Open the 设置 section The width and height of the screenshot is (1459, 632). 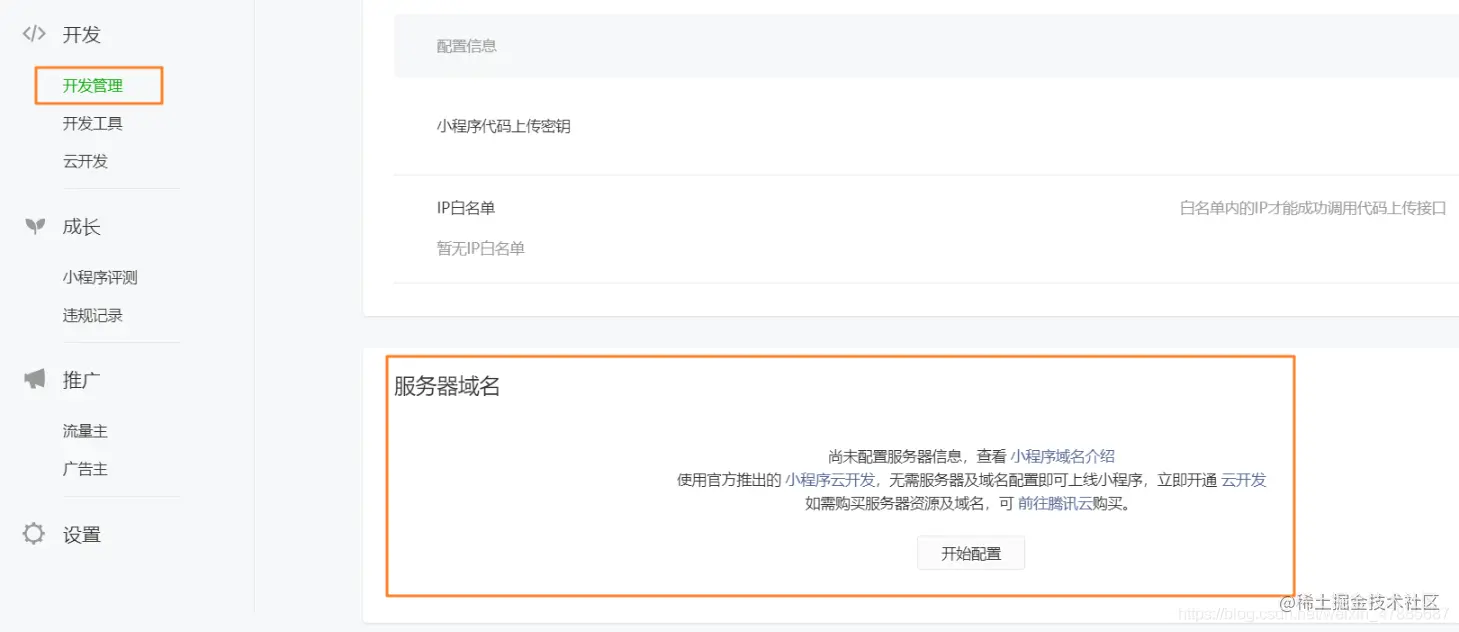point(82,535)
